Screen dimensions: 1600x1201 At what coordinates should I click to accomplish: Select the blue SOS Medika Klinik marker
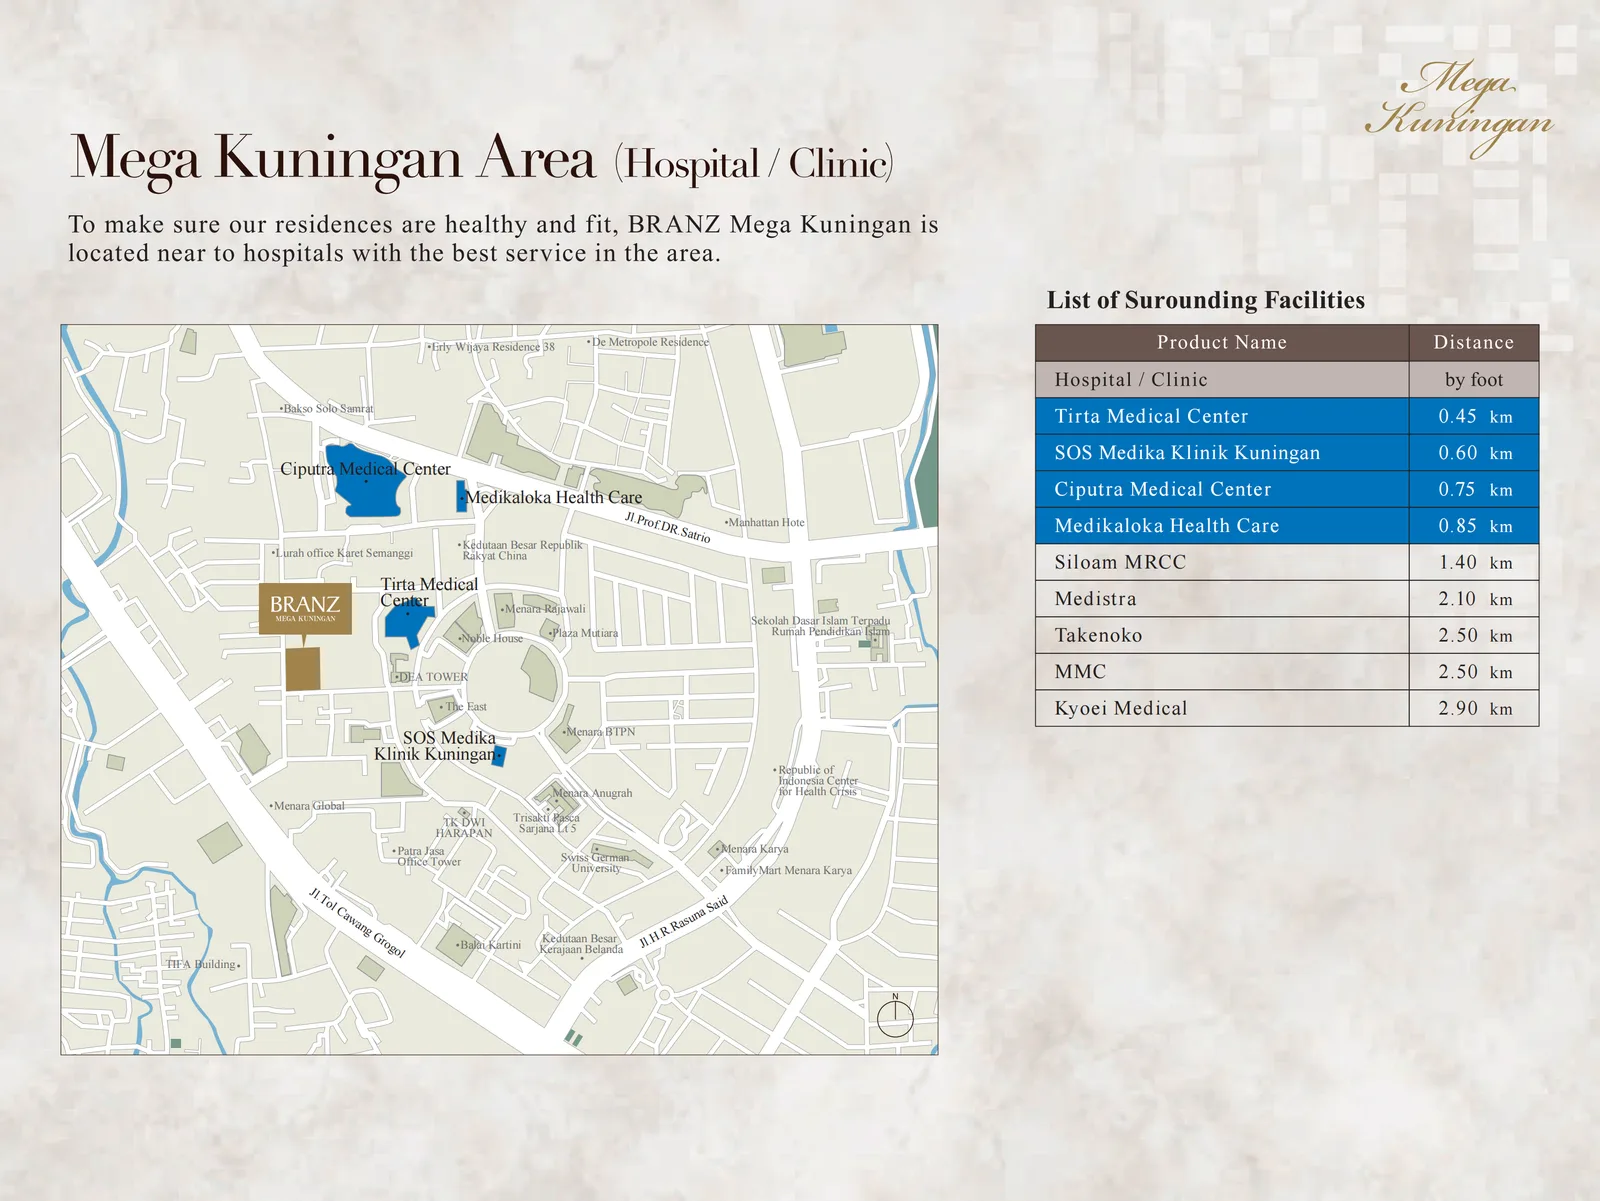(499, 756)
